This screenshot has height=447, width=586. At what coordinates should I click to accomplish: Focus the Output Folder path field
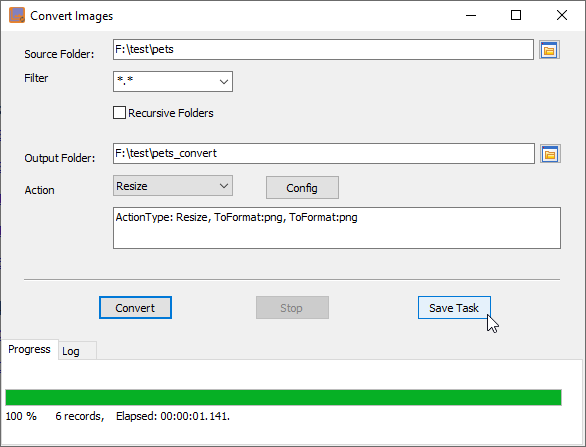[x=324, y=153]
